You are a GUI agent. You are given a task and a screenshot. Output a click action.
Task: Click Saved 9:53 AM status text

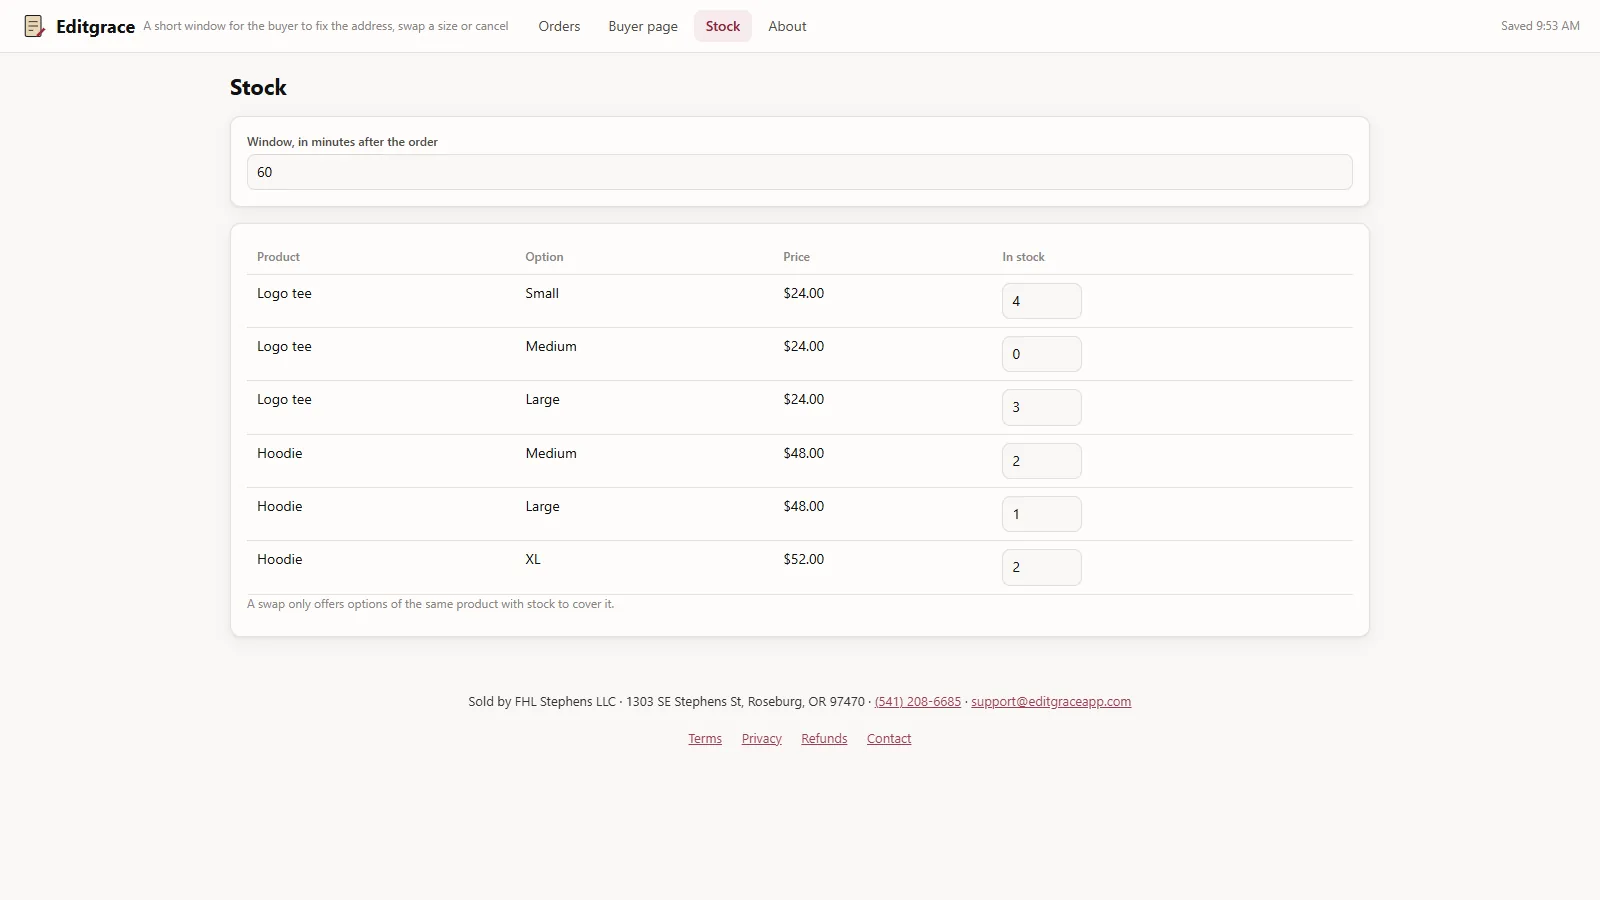coord(1540,26)
